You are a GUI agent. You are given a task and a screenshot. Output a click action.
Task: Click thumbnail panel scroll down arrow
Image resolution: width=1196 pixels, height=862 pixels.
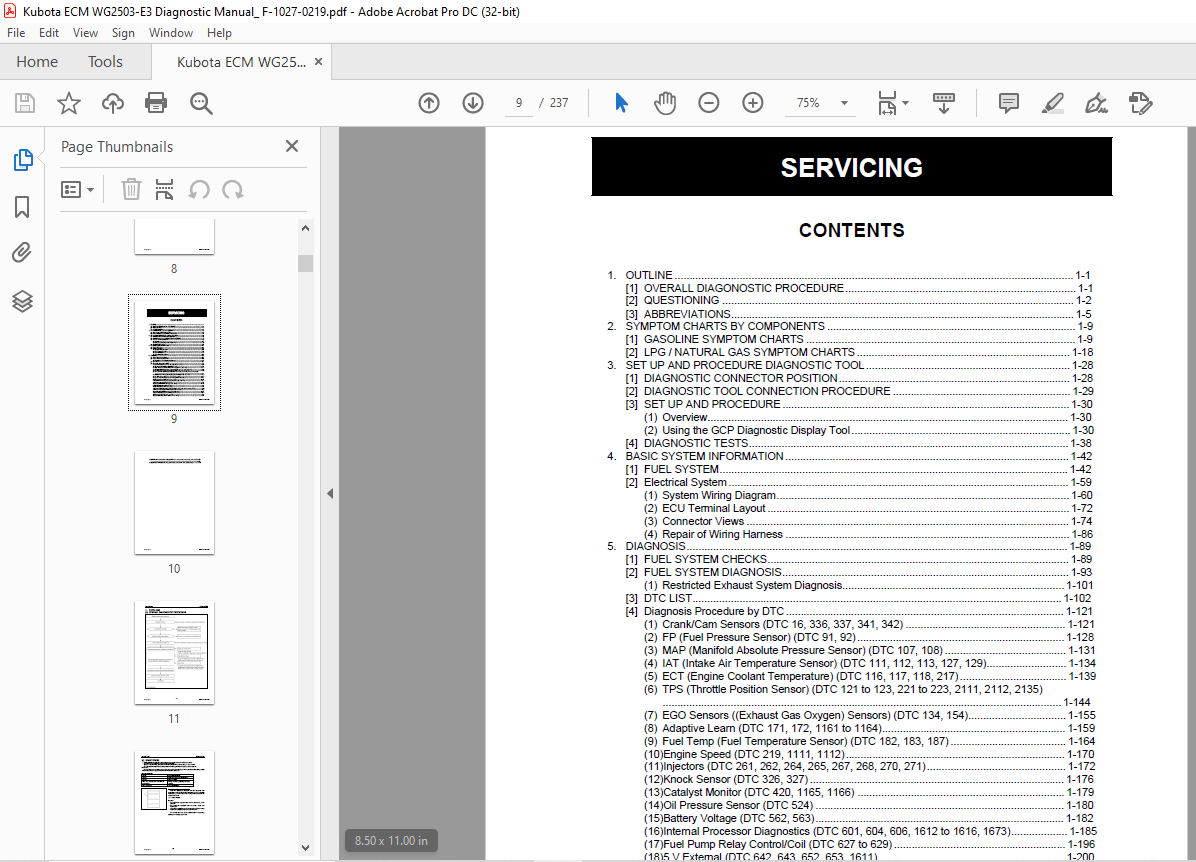tap(305, 848)
